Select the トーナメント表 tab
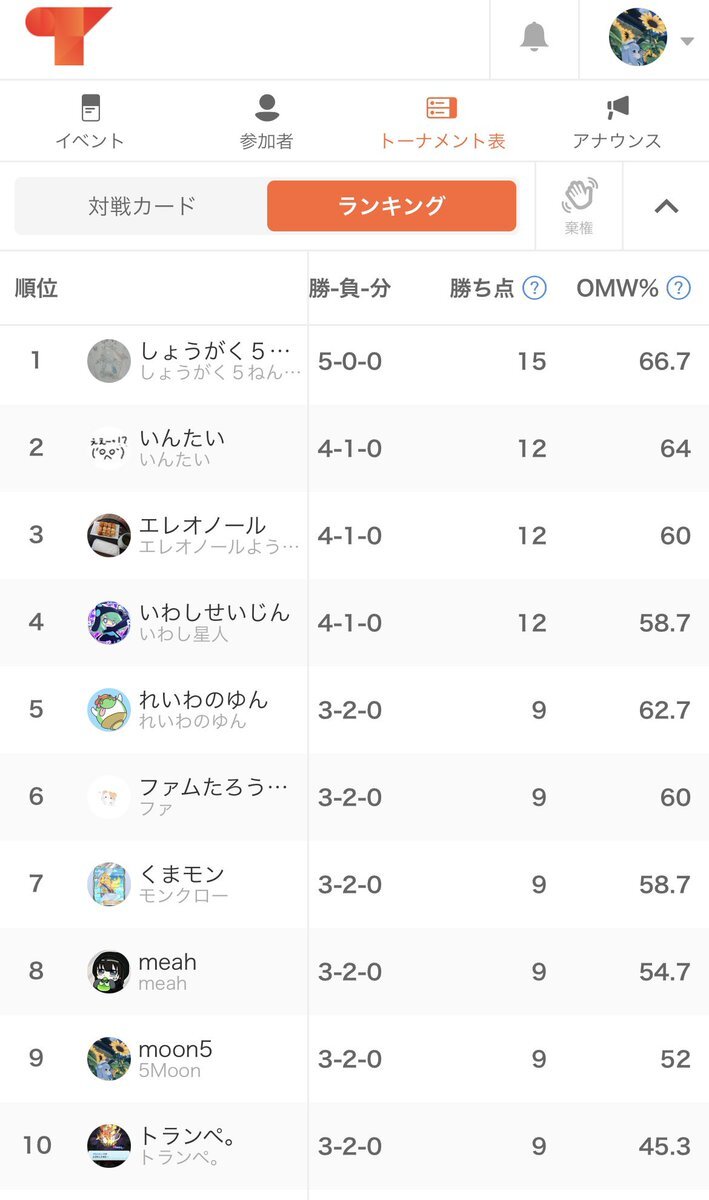The image size is (709, 1200). point(442,121)
